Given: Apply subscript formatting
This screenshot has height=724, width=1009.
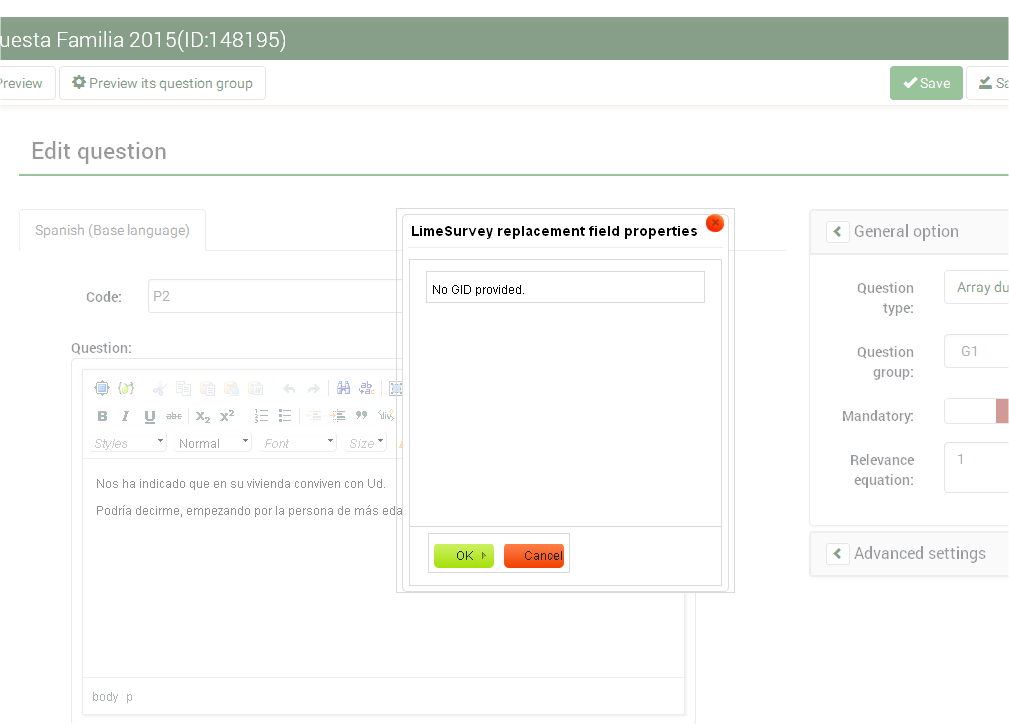Looking at the screenshot, I should 203,416.
